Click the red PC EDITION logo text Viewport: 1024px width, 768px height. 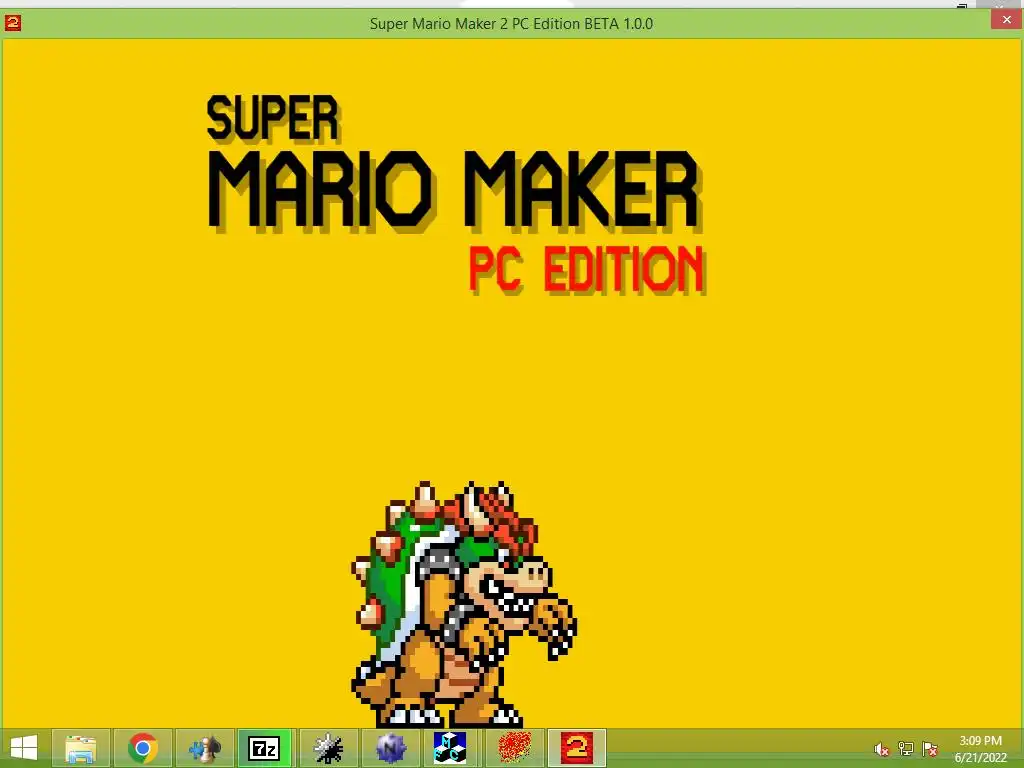[587, 269]
